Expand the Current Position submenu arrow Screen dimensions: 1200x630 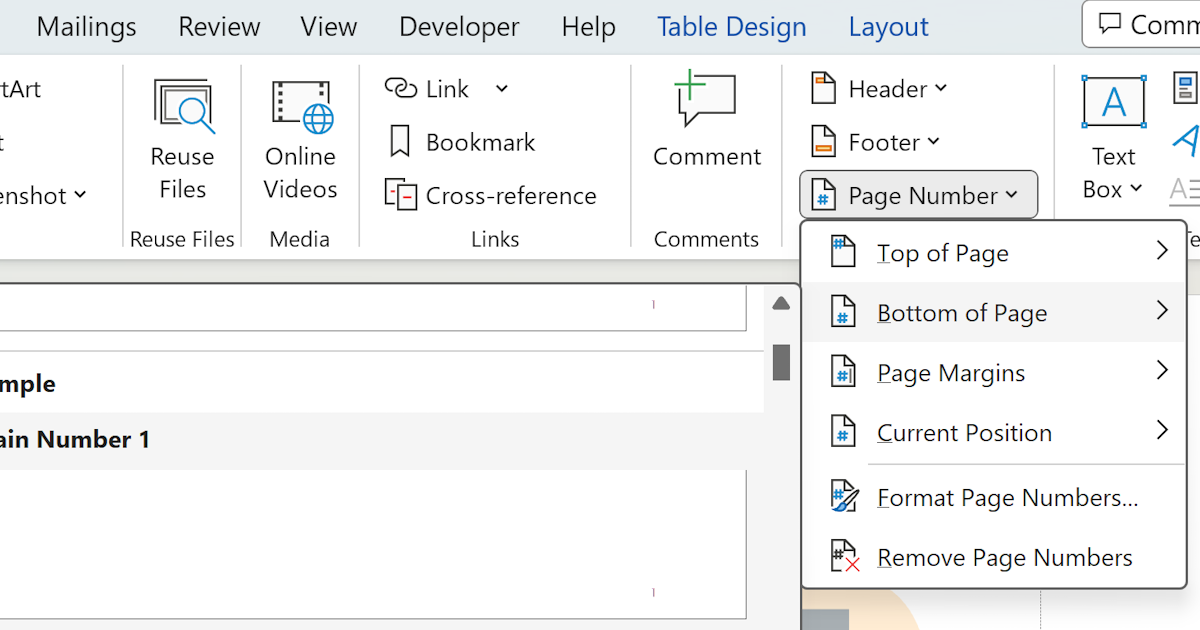point(1162,431)
